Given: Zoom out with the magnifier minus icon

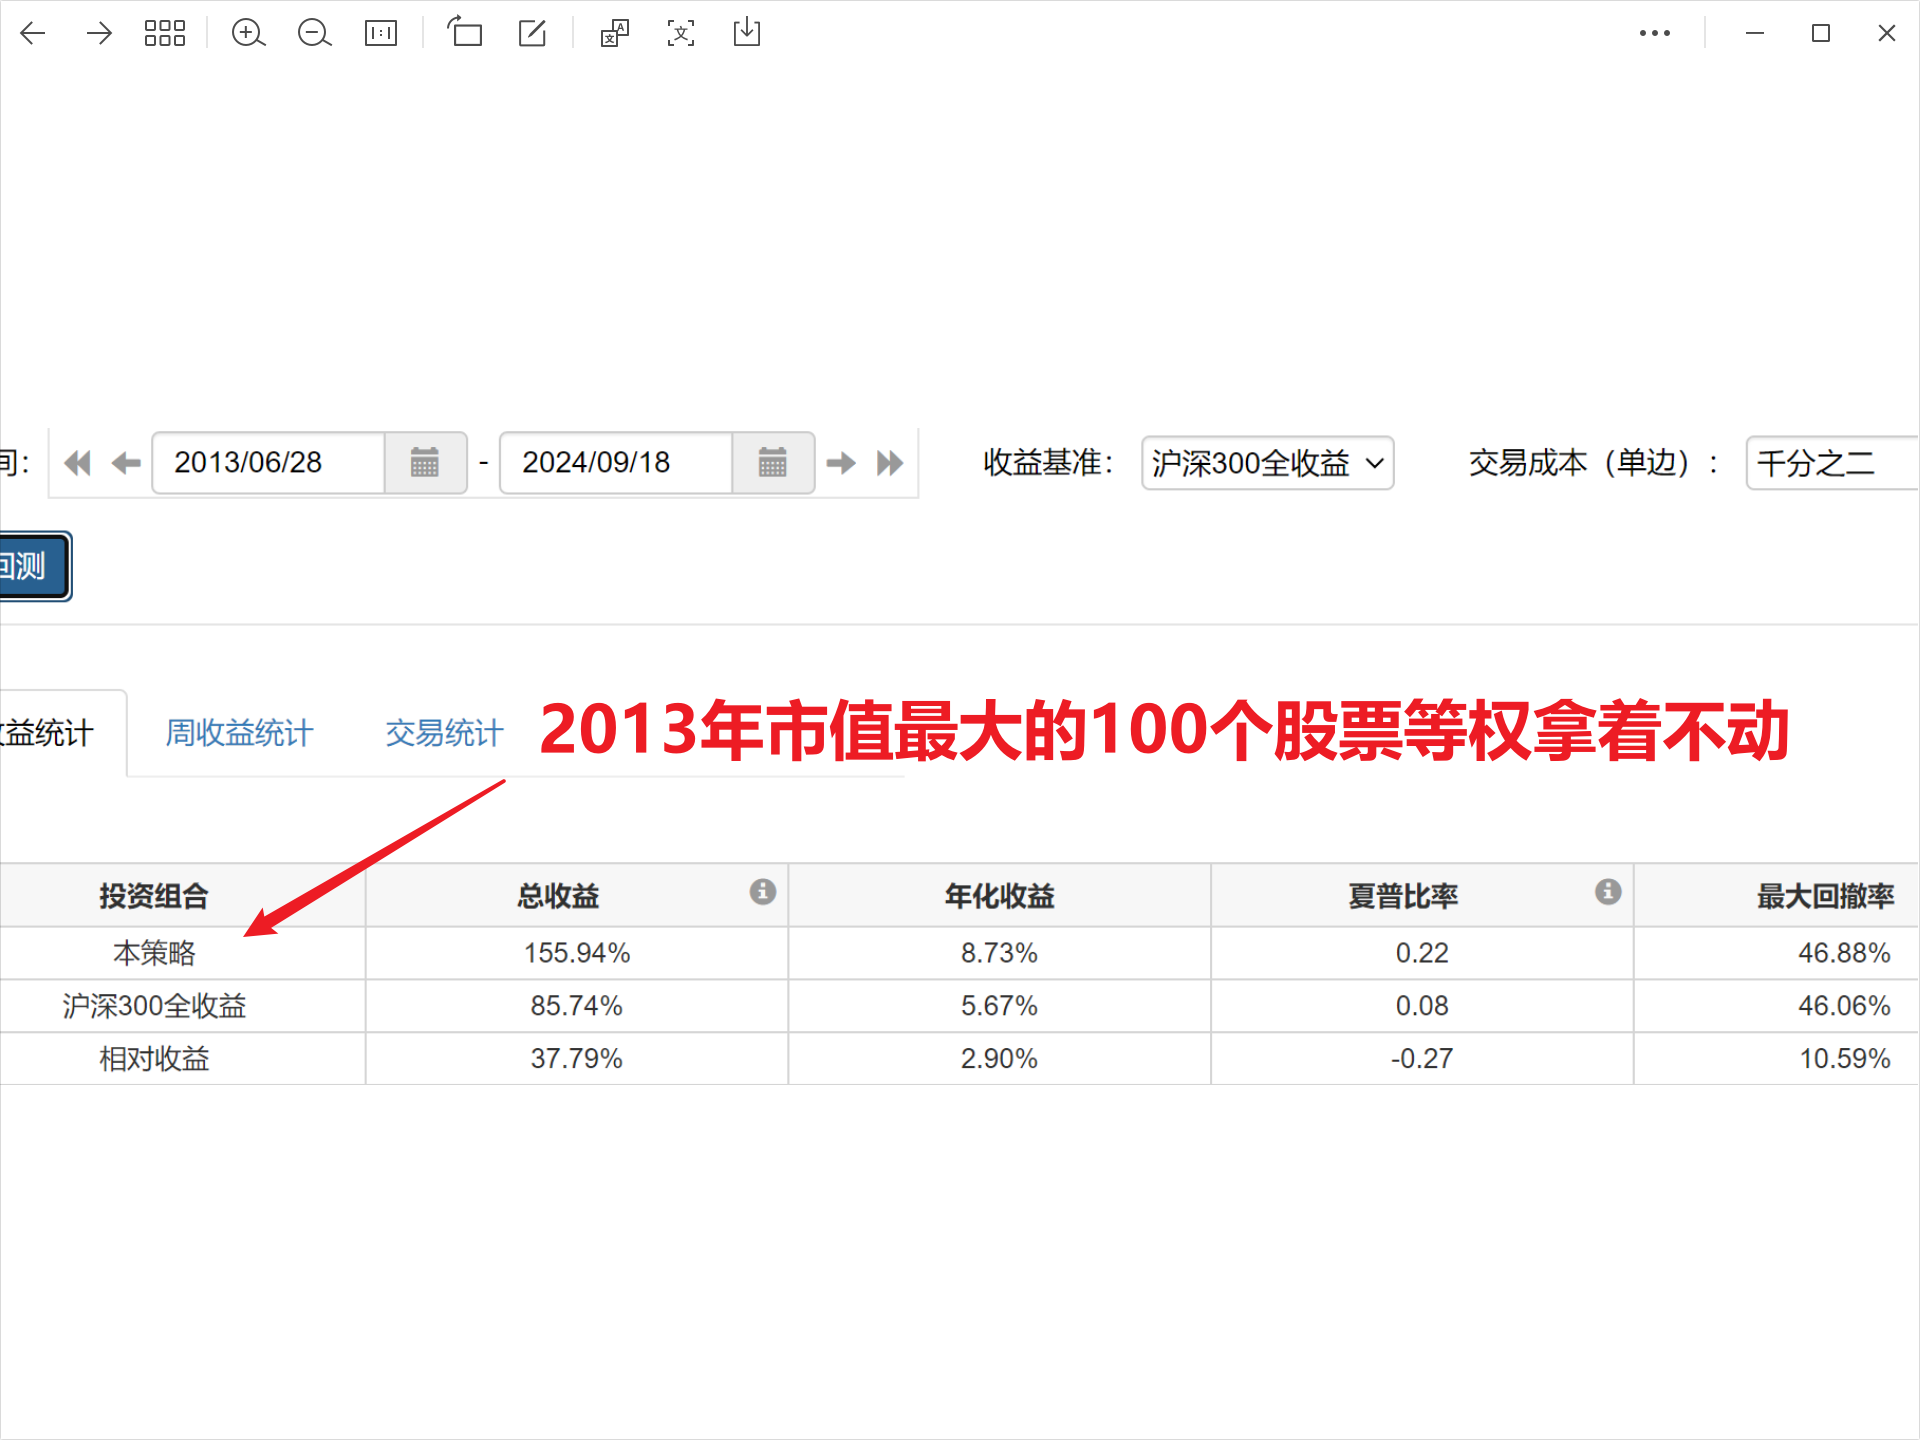Looking at the screenshot, I should coord(314,33).
